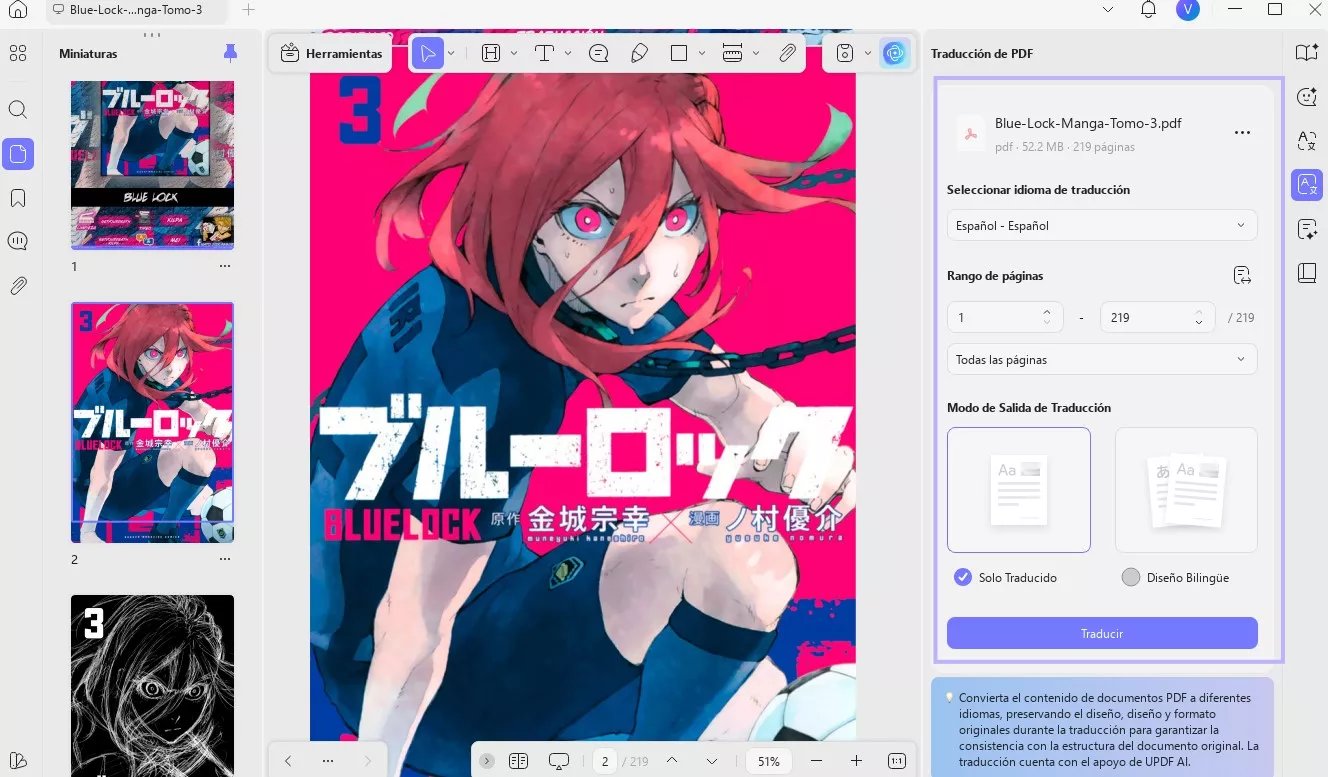The width and height of the screenshot is (1328, 777).
Task: Open the search icon in the left sidebar
Action: tap(18, 110)
